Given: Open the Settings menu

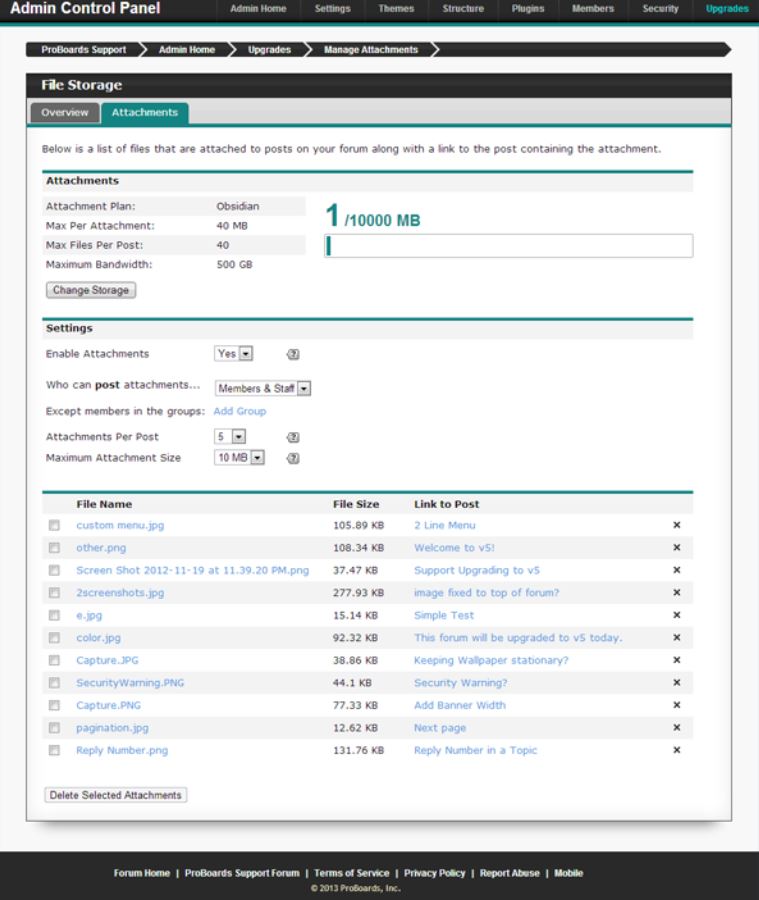Looking at the screenshot, I should pyautogui.click(x=332, y=9).
